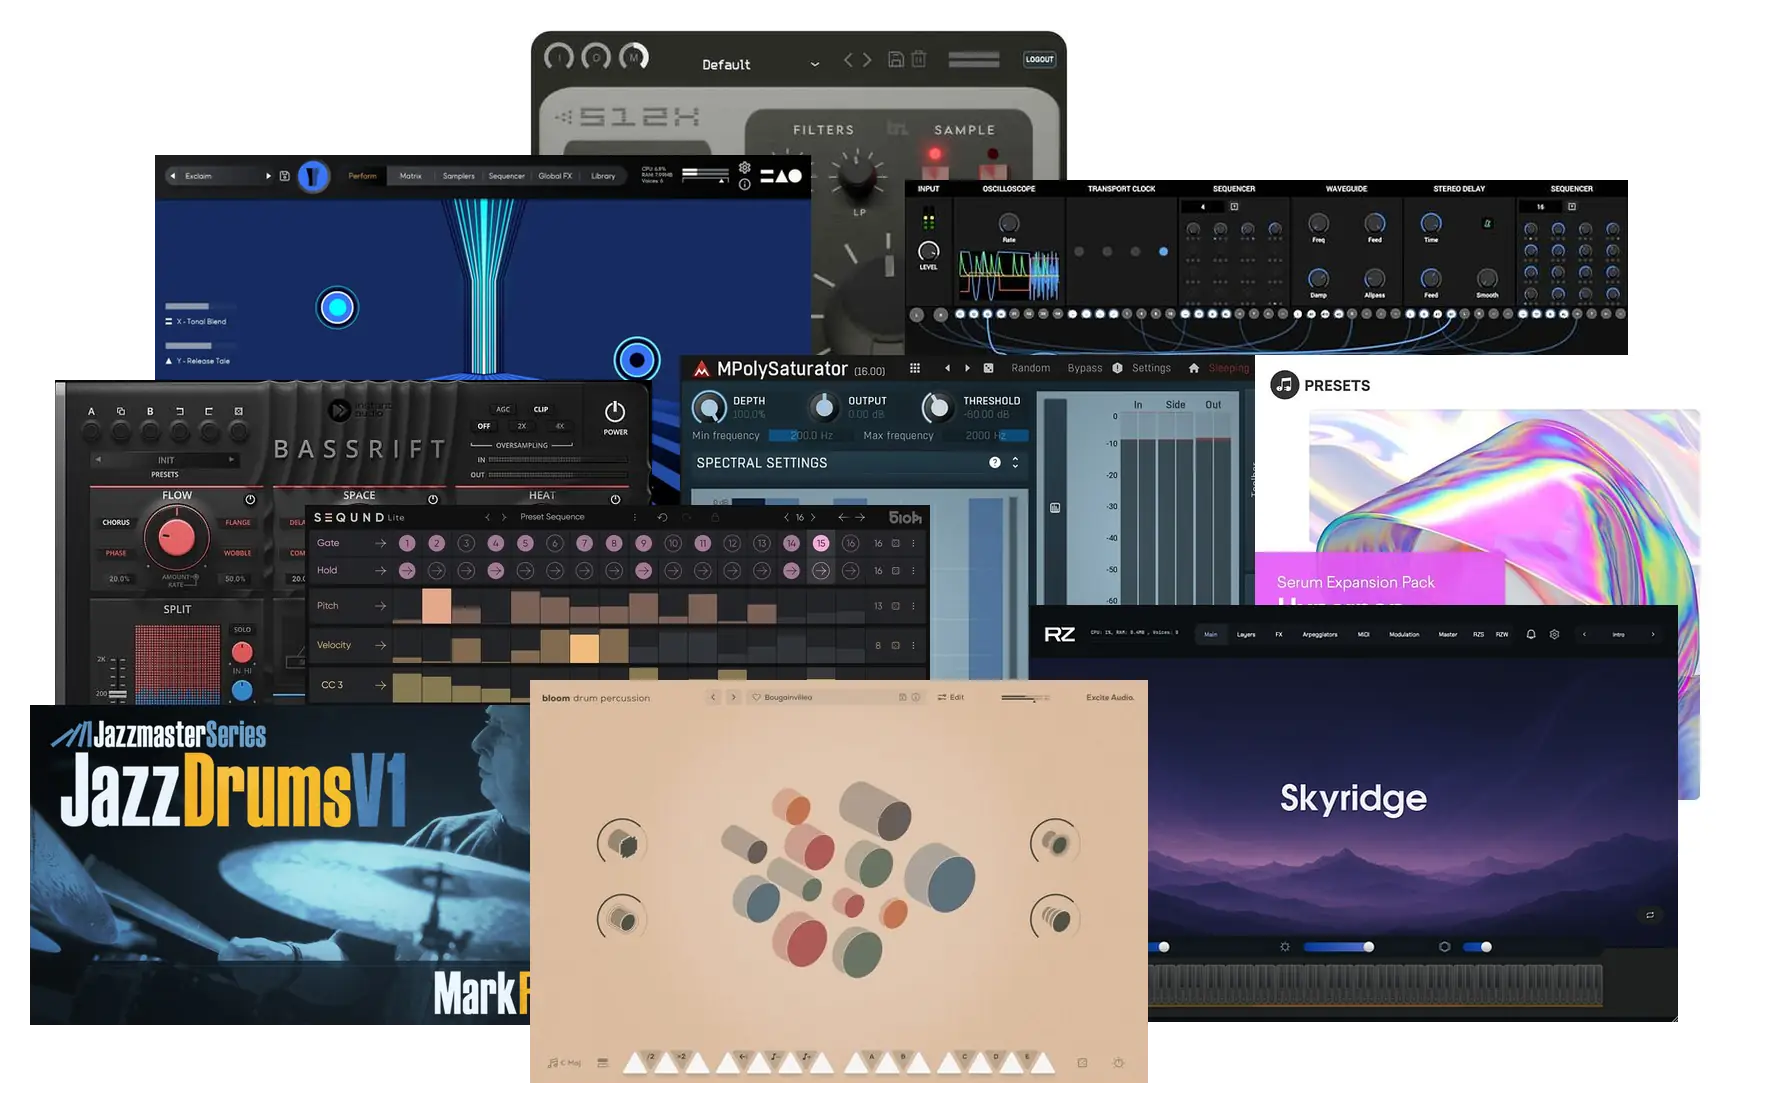The image size is (1785, 1113).
Task: Click the save disk icon next to Exclaim preset
Action: [284, 176]
